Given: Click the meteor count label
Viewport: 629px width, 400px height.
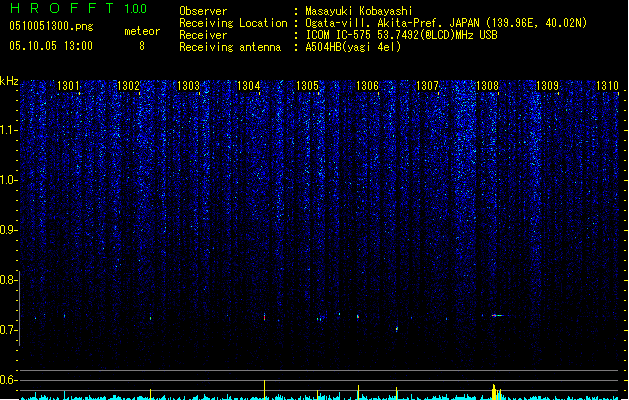Looking at the screenshot, I should pyautogui.click(x=142, y=31).
